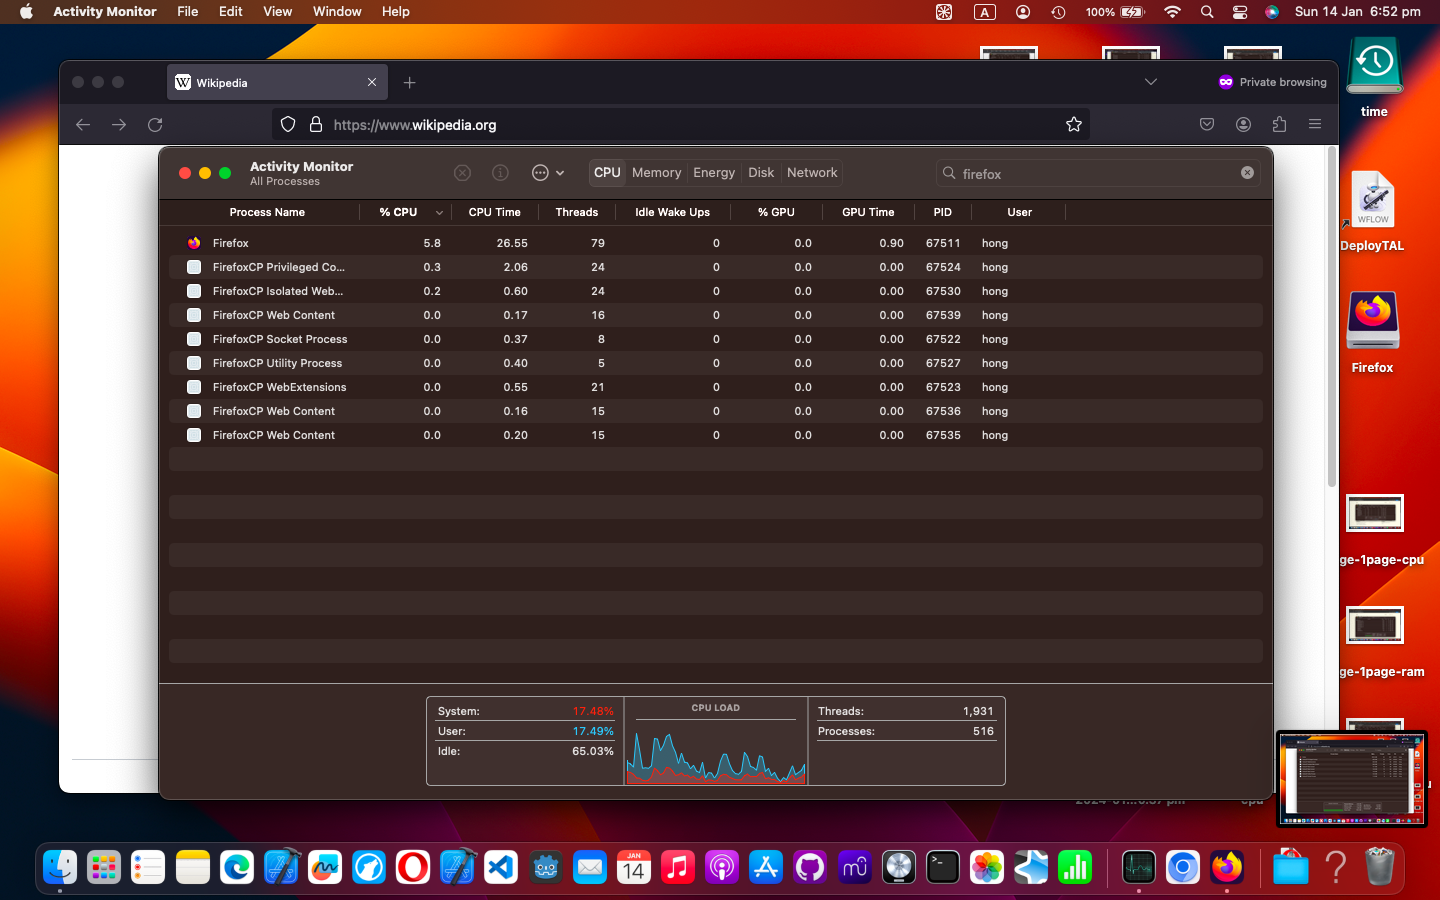Expand the toolbar chevron next to ellipsis
The width and height of the screenshot is (1440, 900).
point(560,172)
